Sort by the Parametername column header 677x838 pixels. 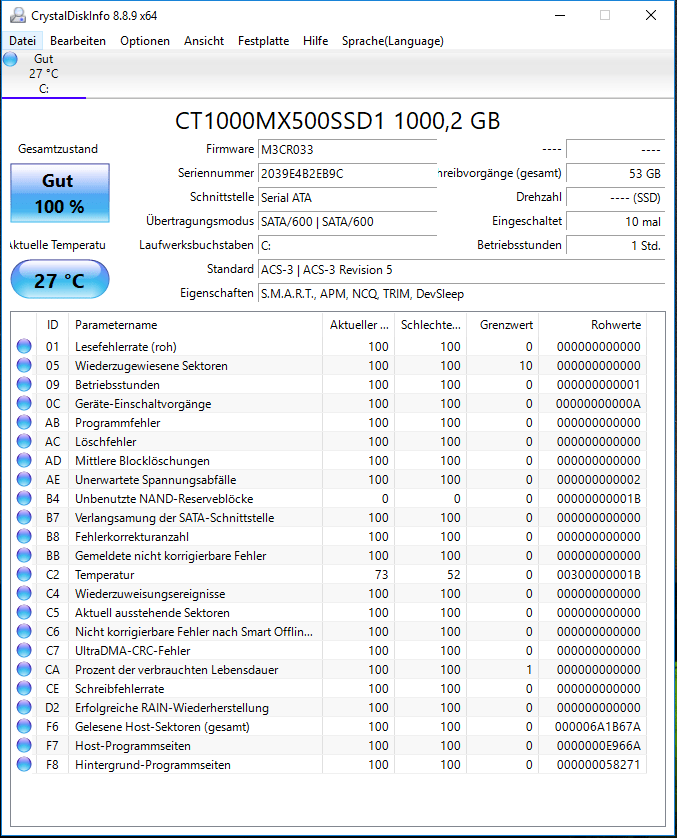point(195,325)
